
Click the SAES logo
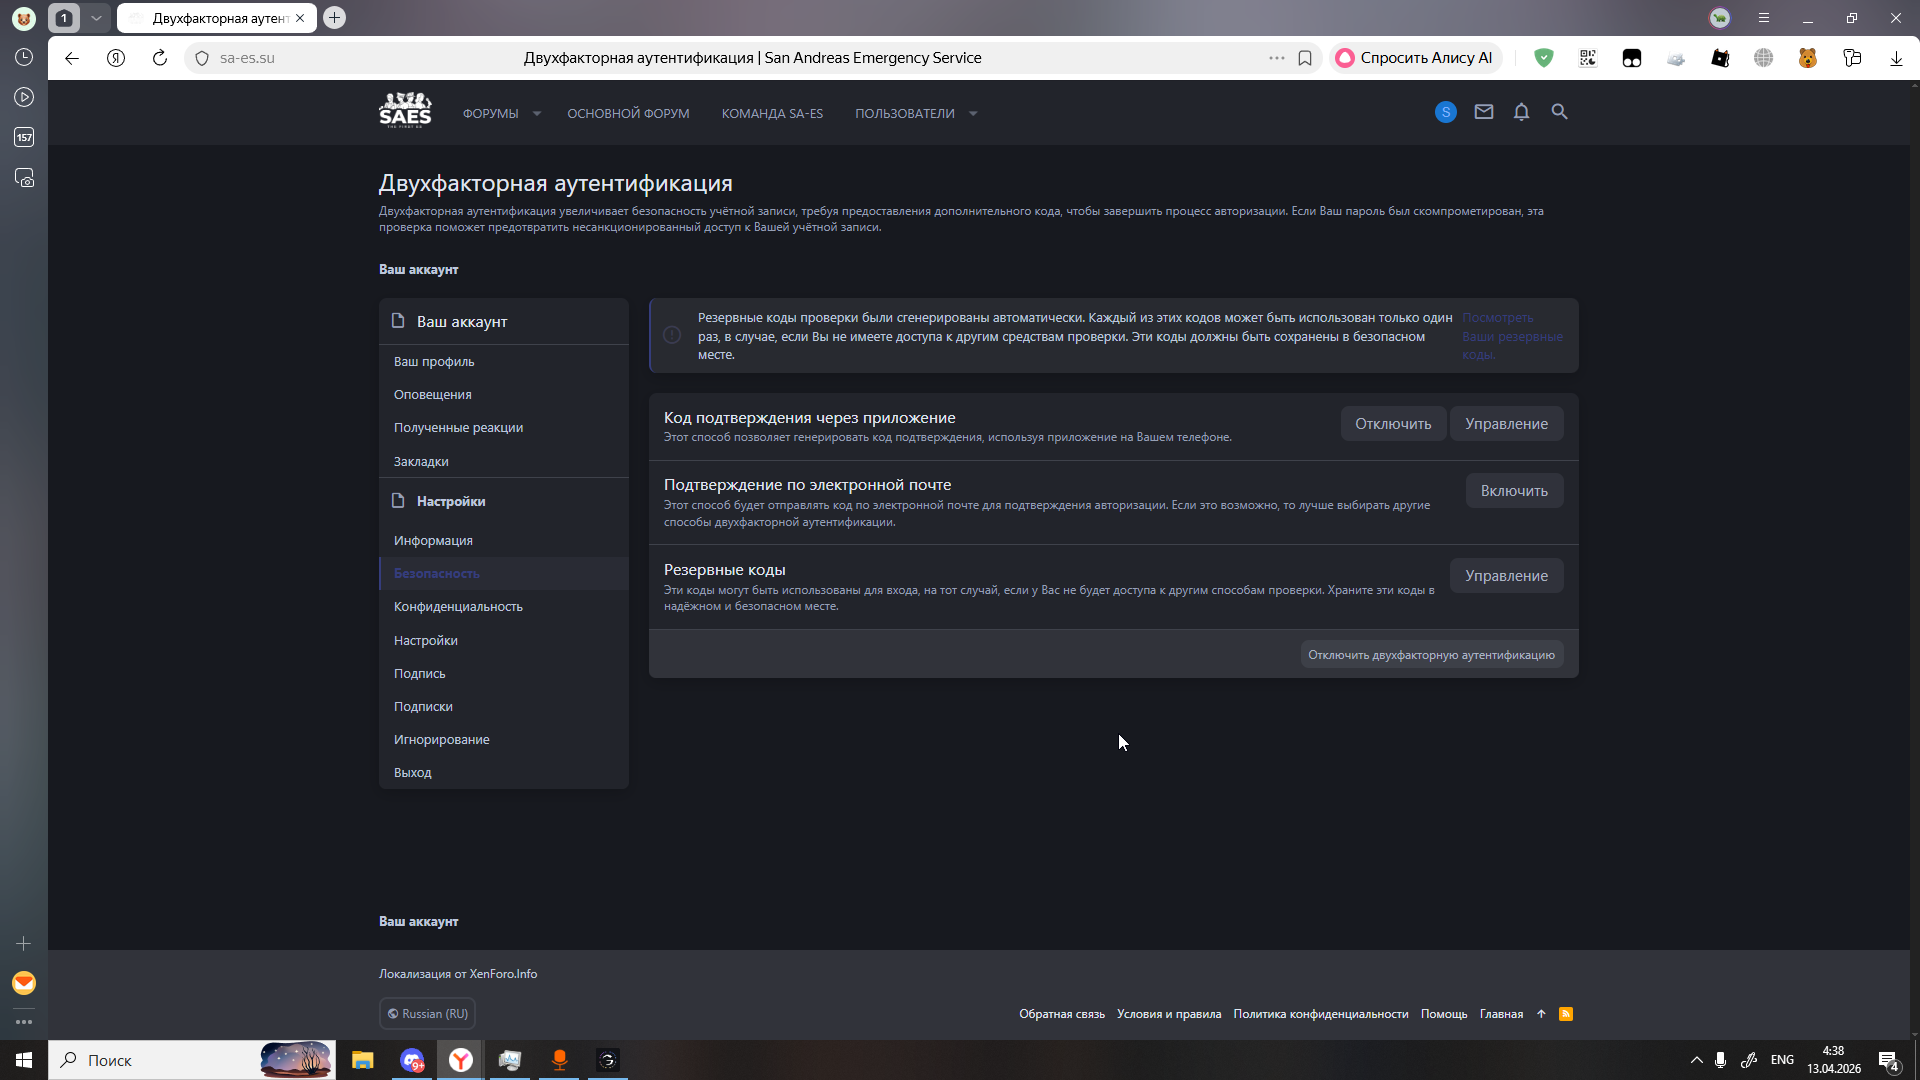(x=405, y=110)
